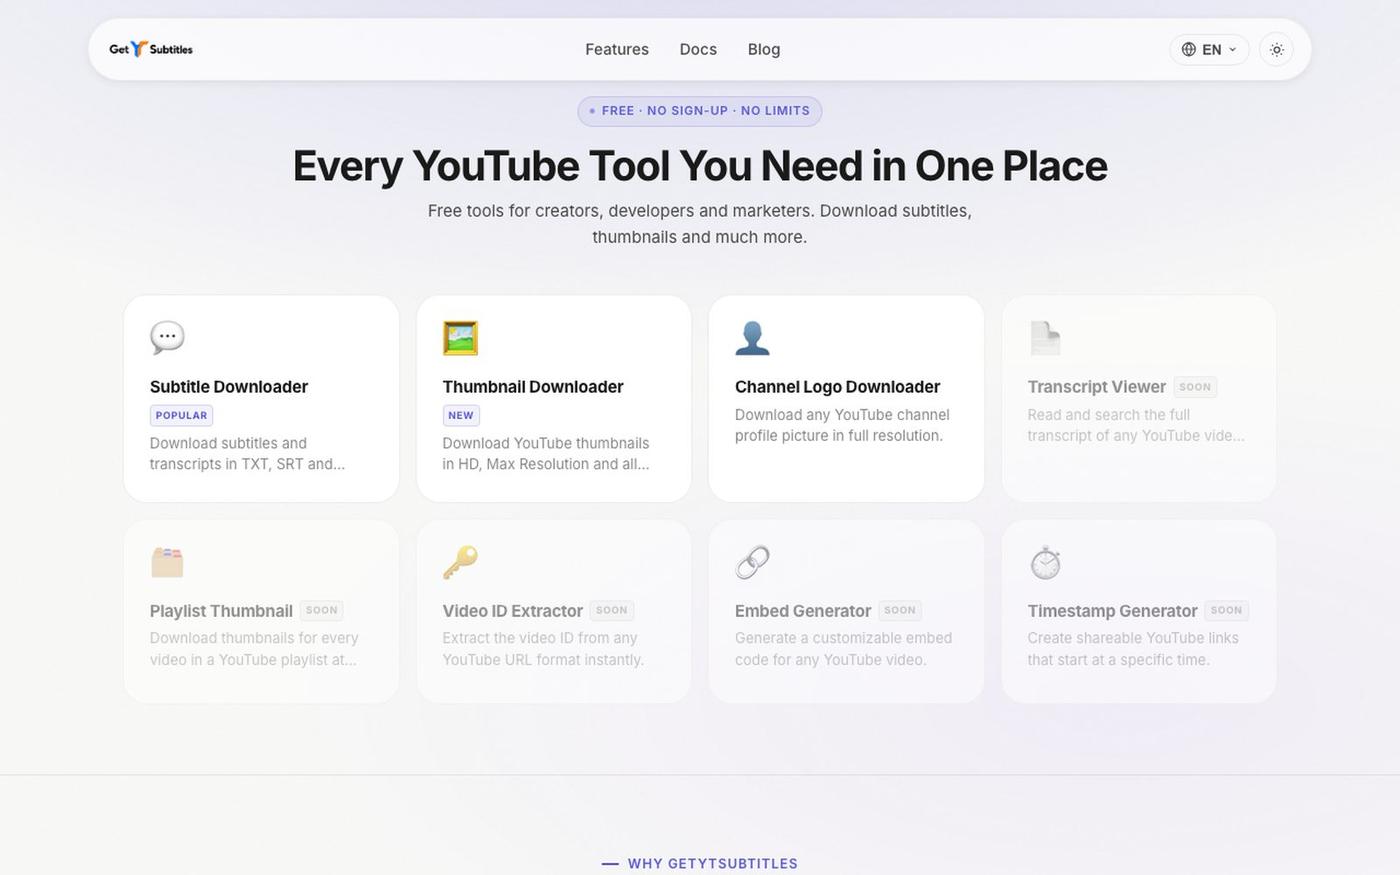Image resolution: width=1400 pixels, height=875 pixels.
Task: Click the Embed Generator description text
Action: click(843, 649)
